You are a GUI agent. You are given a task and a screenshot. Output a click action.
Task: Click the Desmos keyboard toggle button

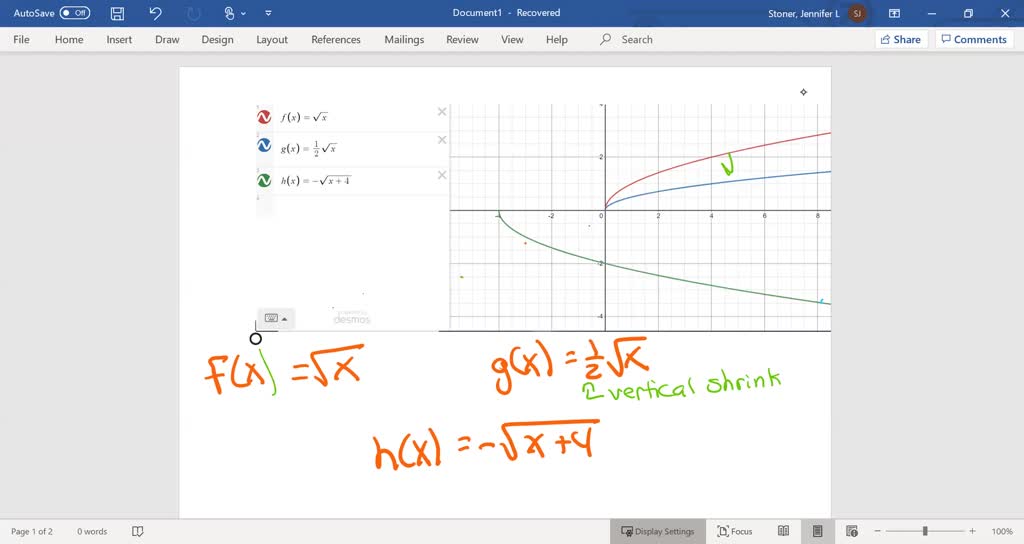point(276,318)
